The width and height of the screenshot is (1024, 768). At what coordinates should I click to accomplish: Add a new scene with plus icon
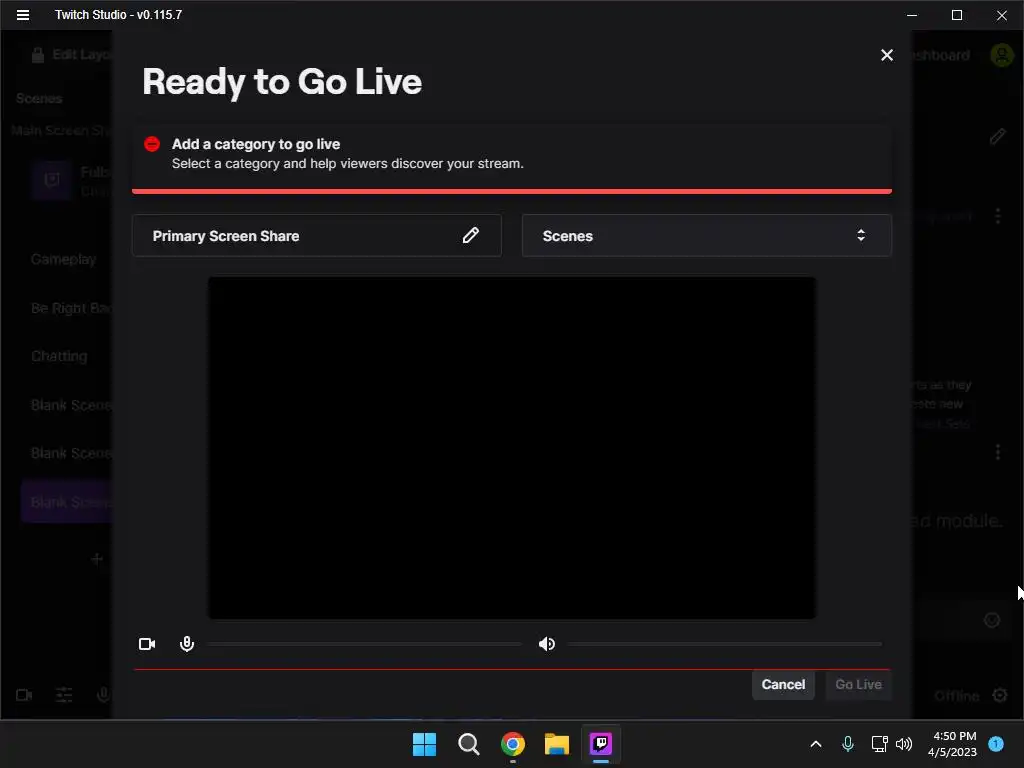click(97, 559)
